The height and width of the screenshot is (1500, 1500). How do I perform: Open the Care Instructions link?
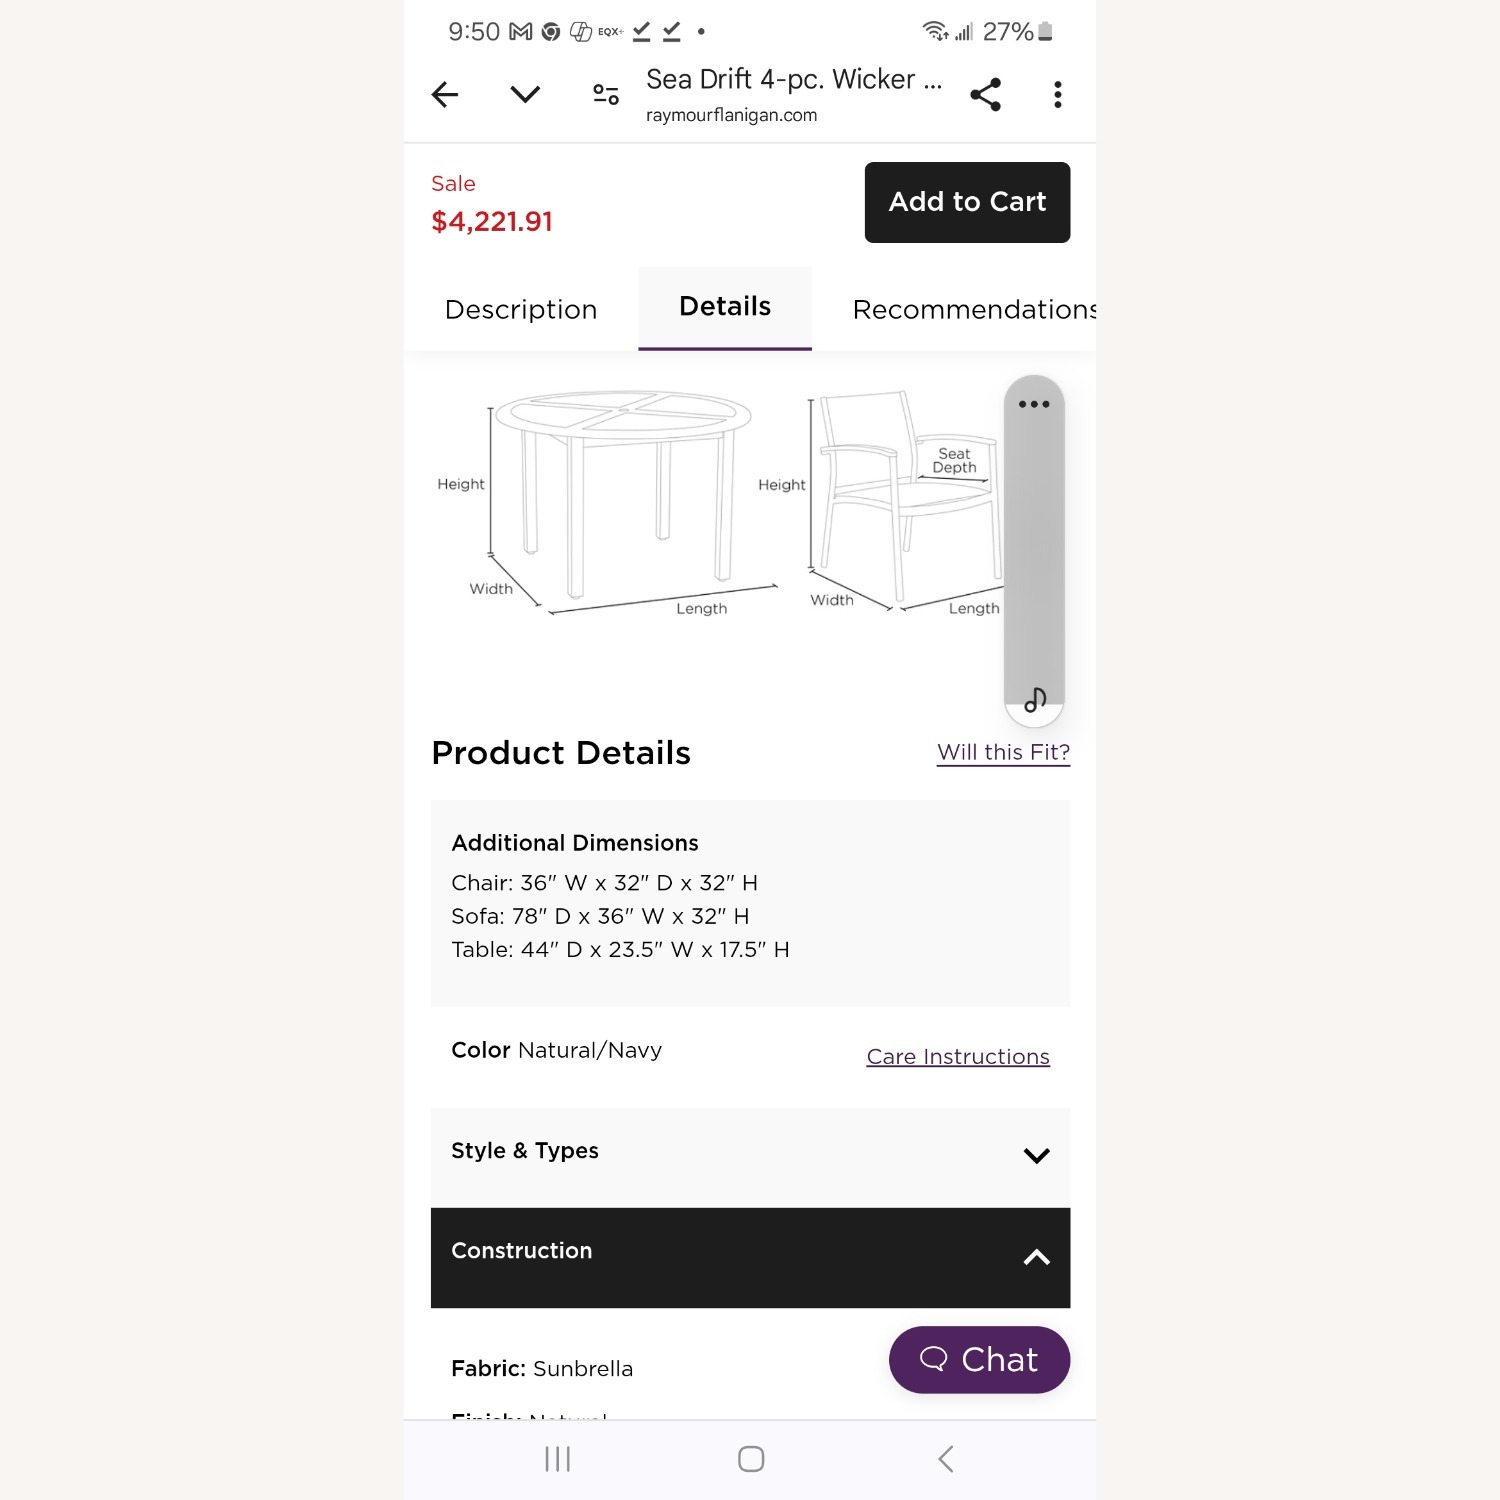[x=958, y=1057]
